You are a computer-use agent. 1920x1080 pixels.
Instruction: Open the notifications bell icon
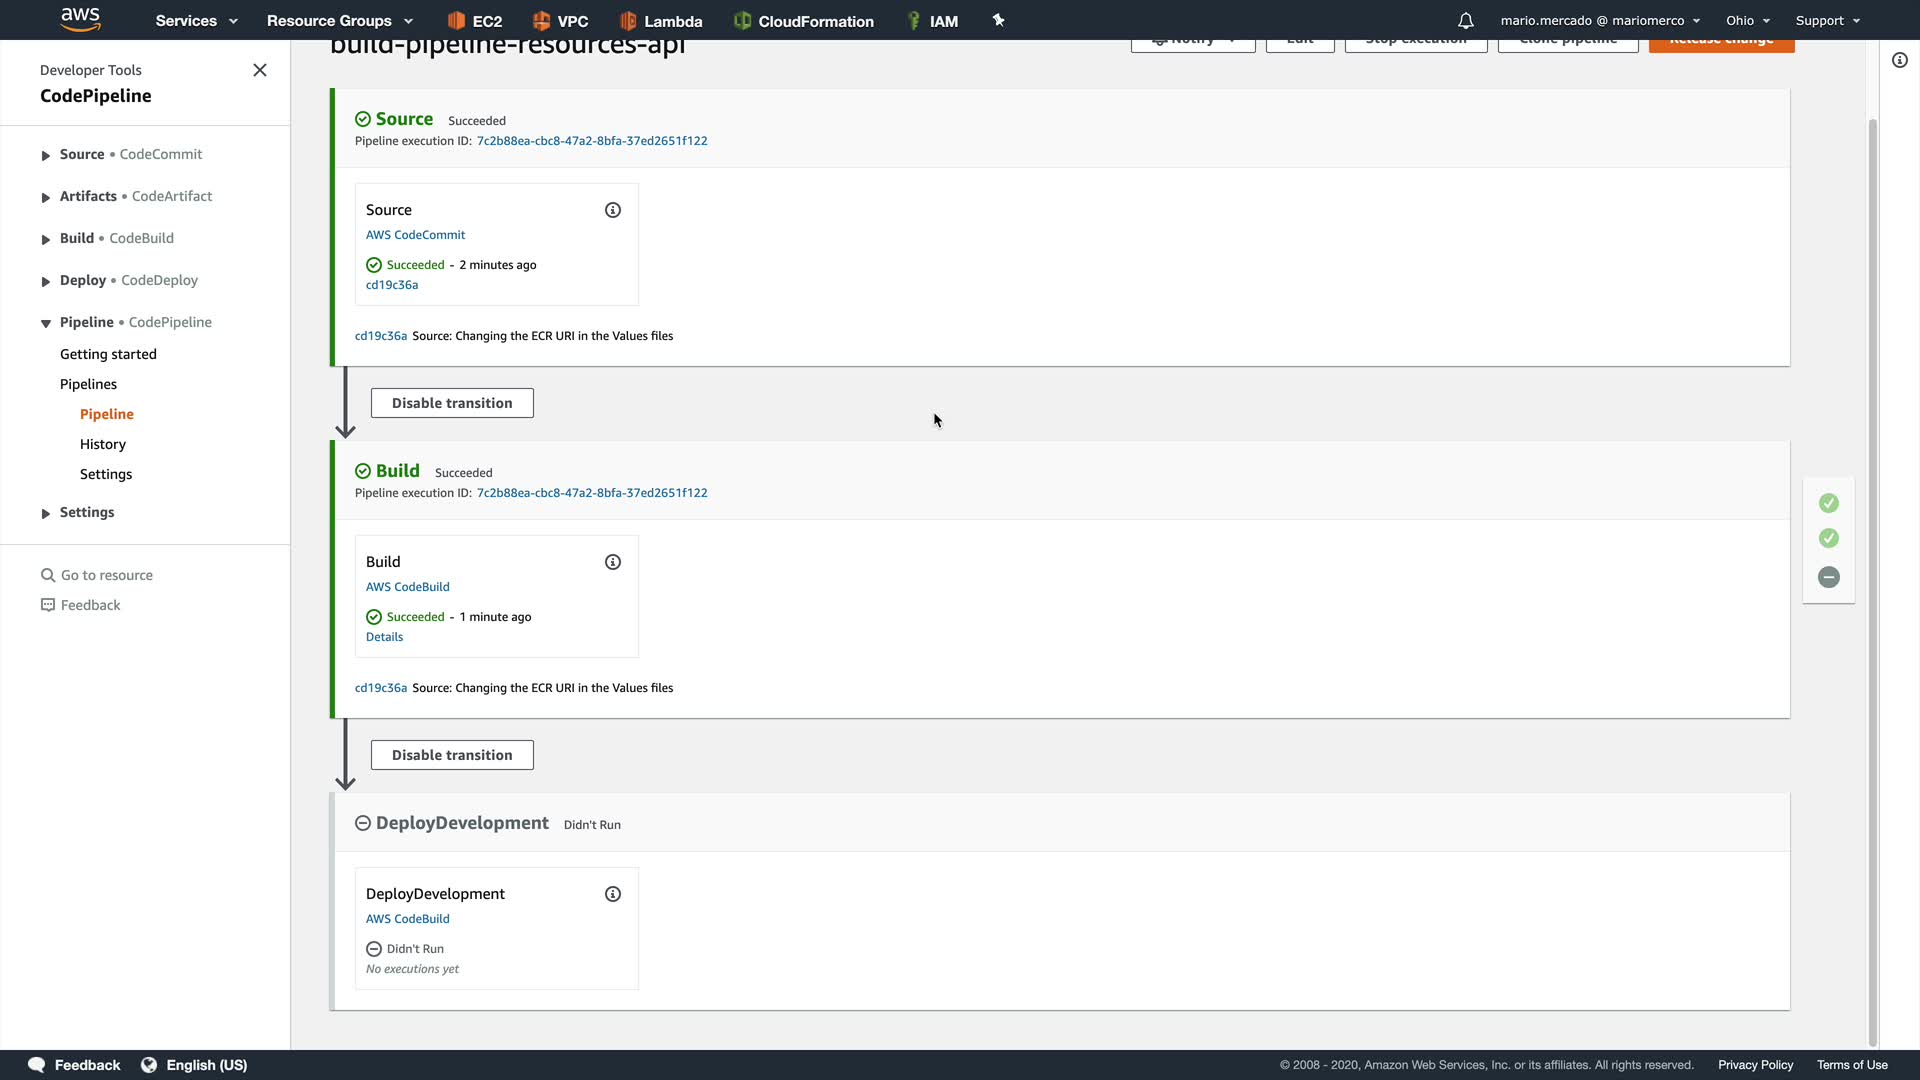pos(1465,21)
